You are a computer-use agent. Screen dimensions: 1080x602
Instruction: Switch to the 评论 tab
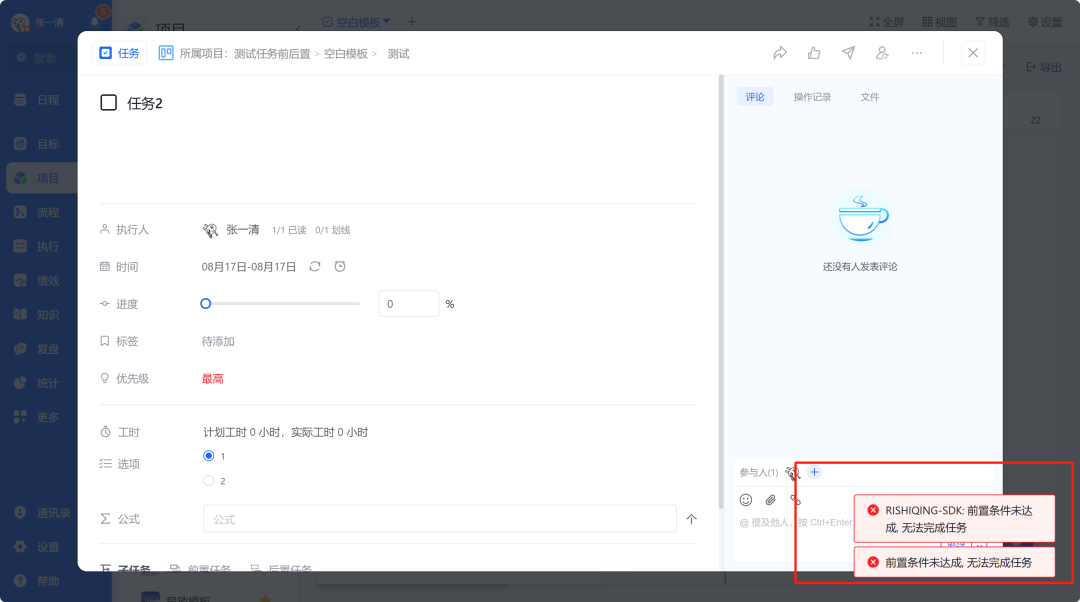(x=755, y=97)
